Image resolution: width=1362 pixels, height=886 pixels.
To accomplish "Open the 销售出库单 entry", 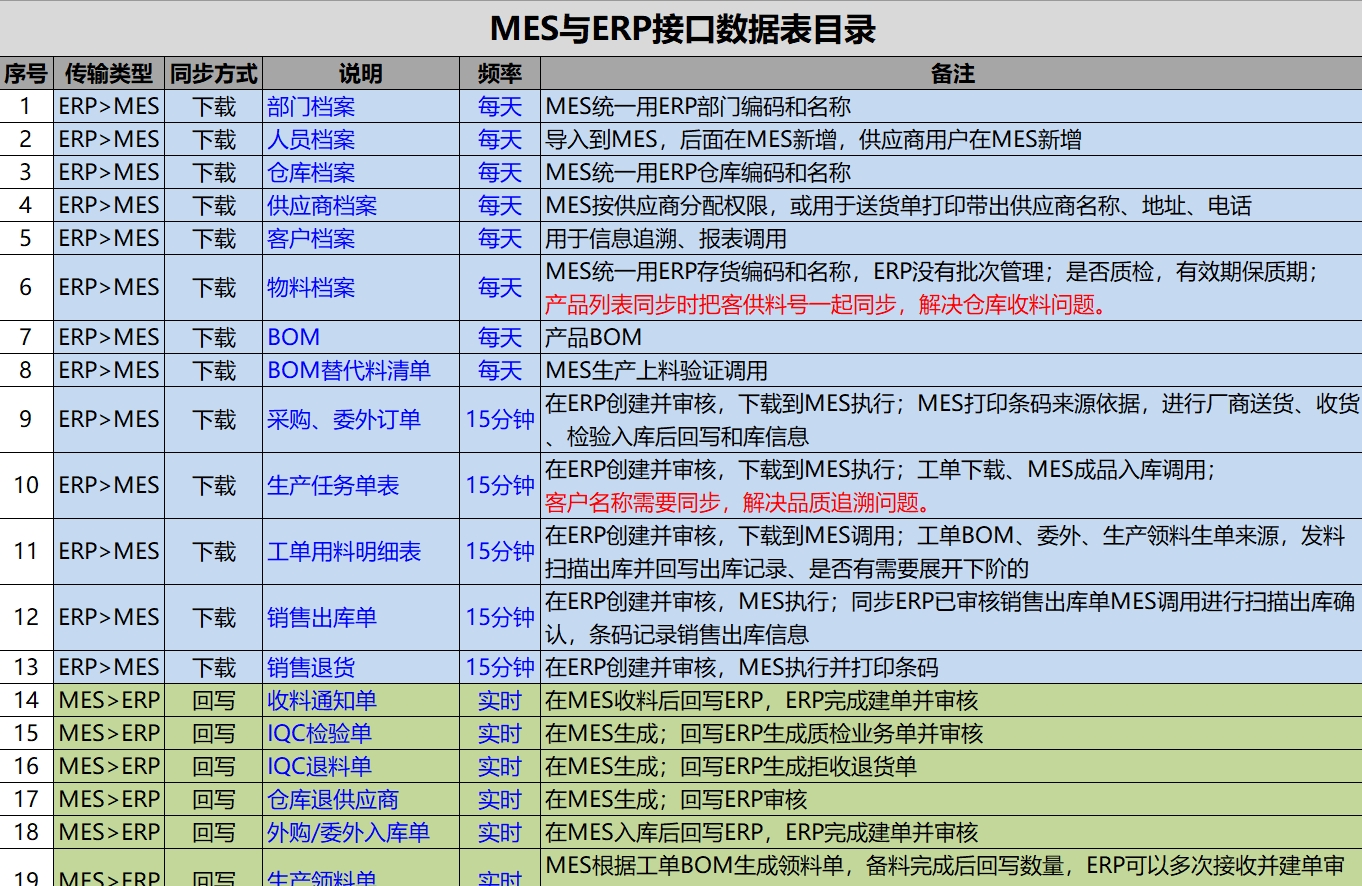I will point(322,617).
